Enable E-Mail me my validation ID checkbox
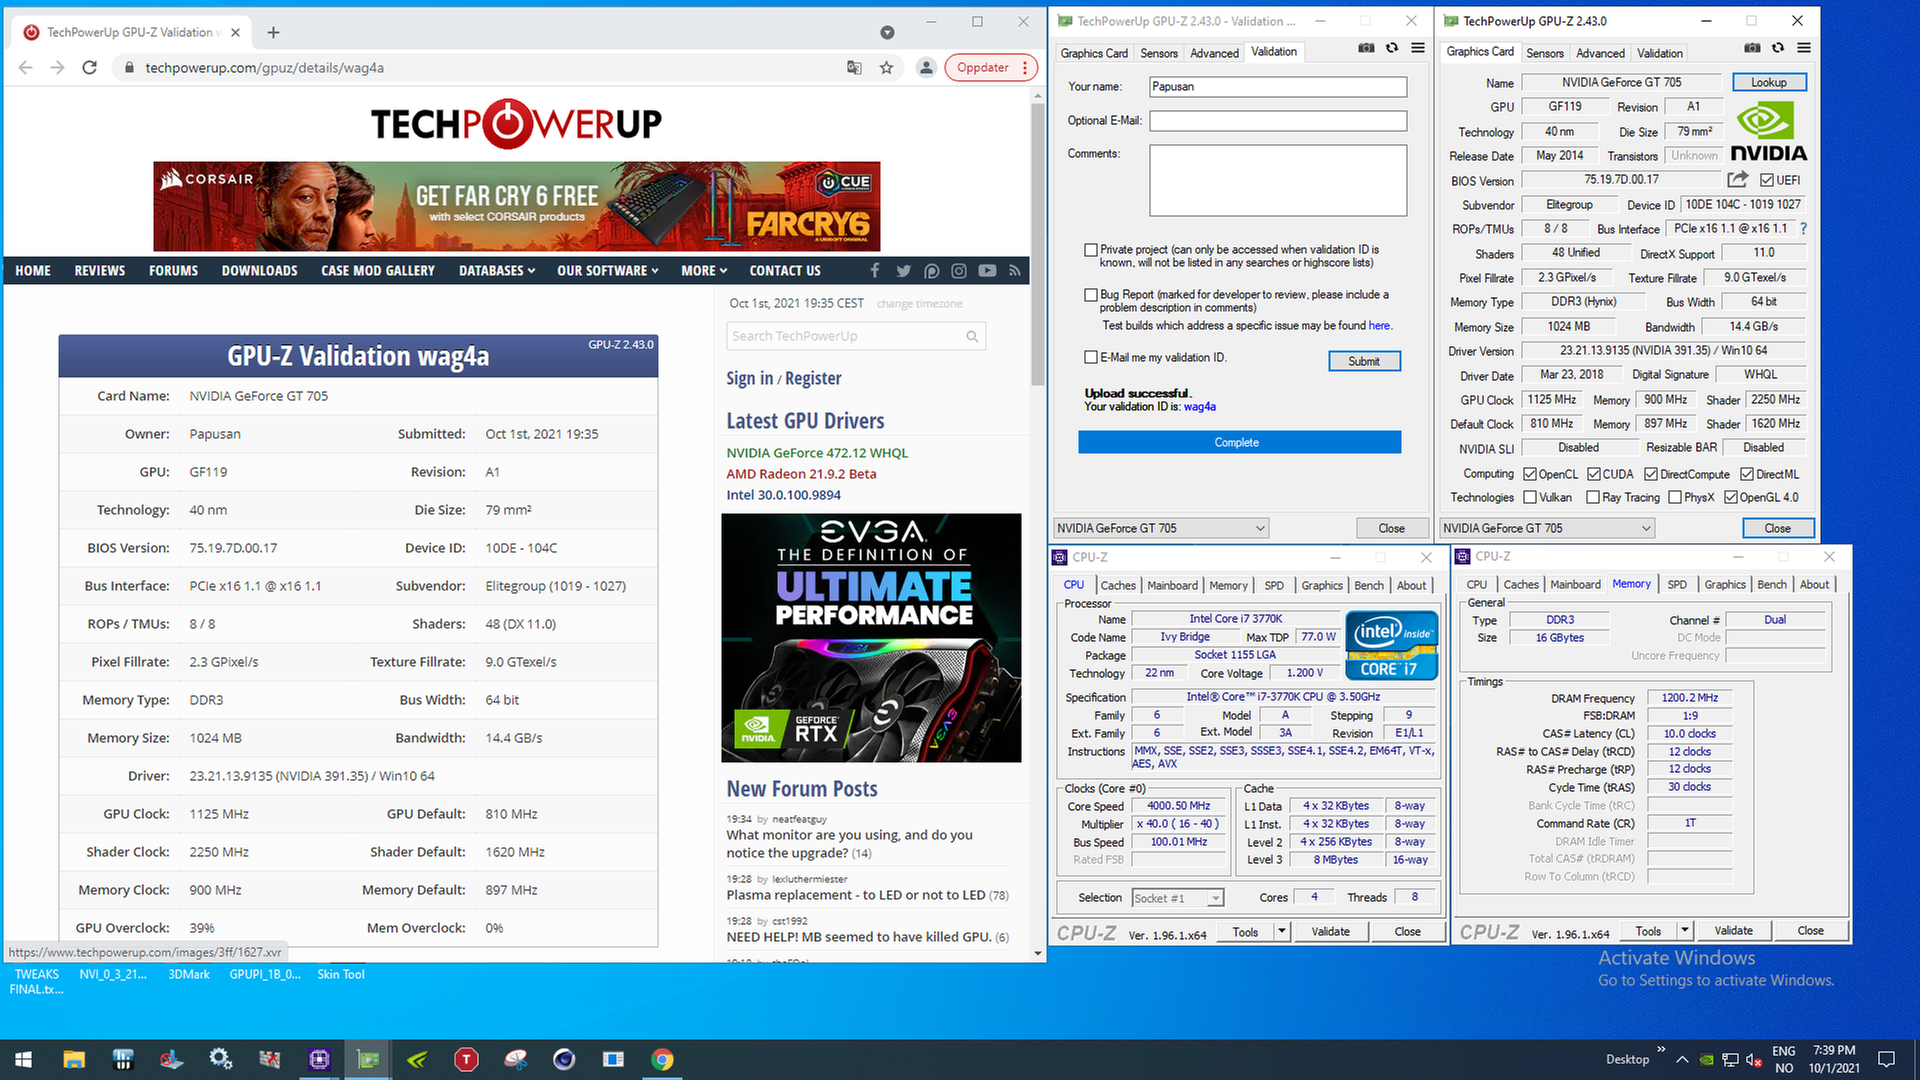The height and width of the screenshot is (1080, 1920). (1091, 357)
